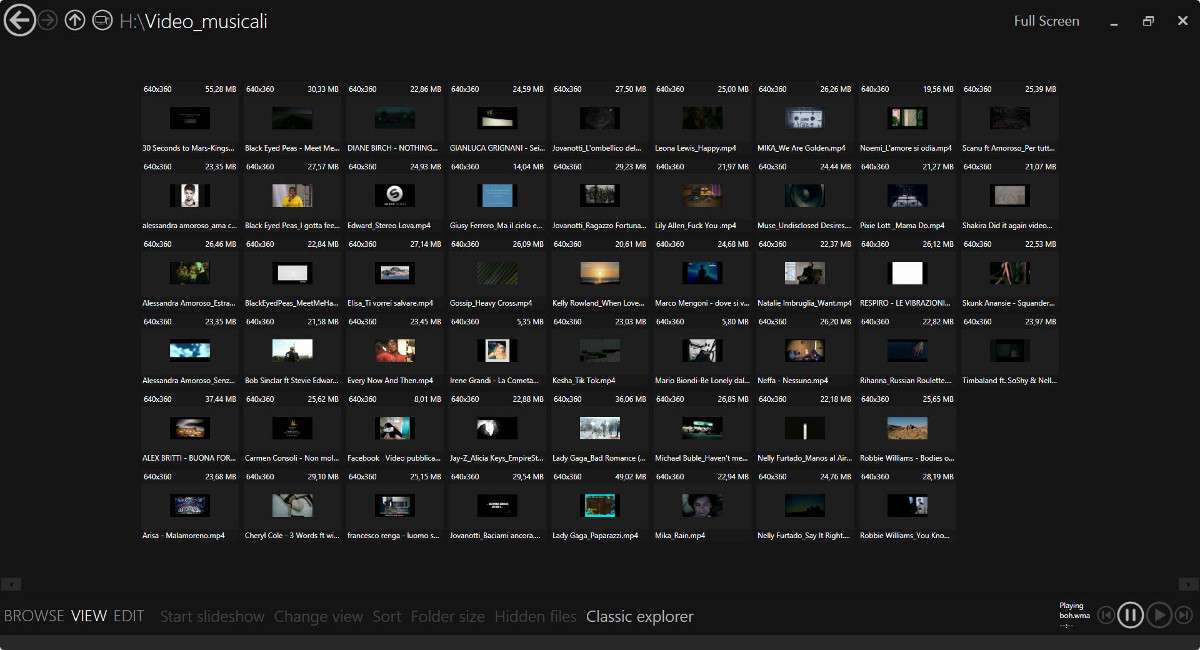The width and height of the screenshot is (1200, 650).
Task: Select Timbaland ft. SoShy video thumbnail
Action: click(1010, 351)
